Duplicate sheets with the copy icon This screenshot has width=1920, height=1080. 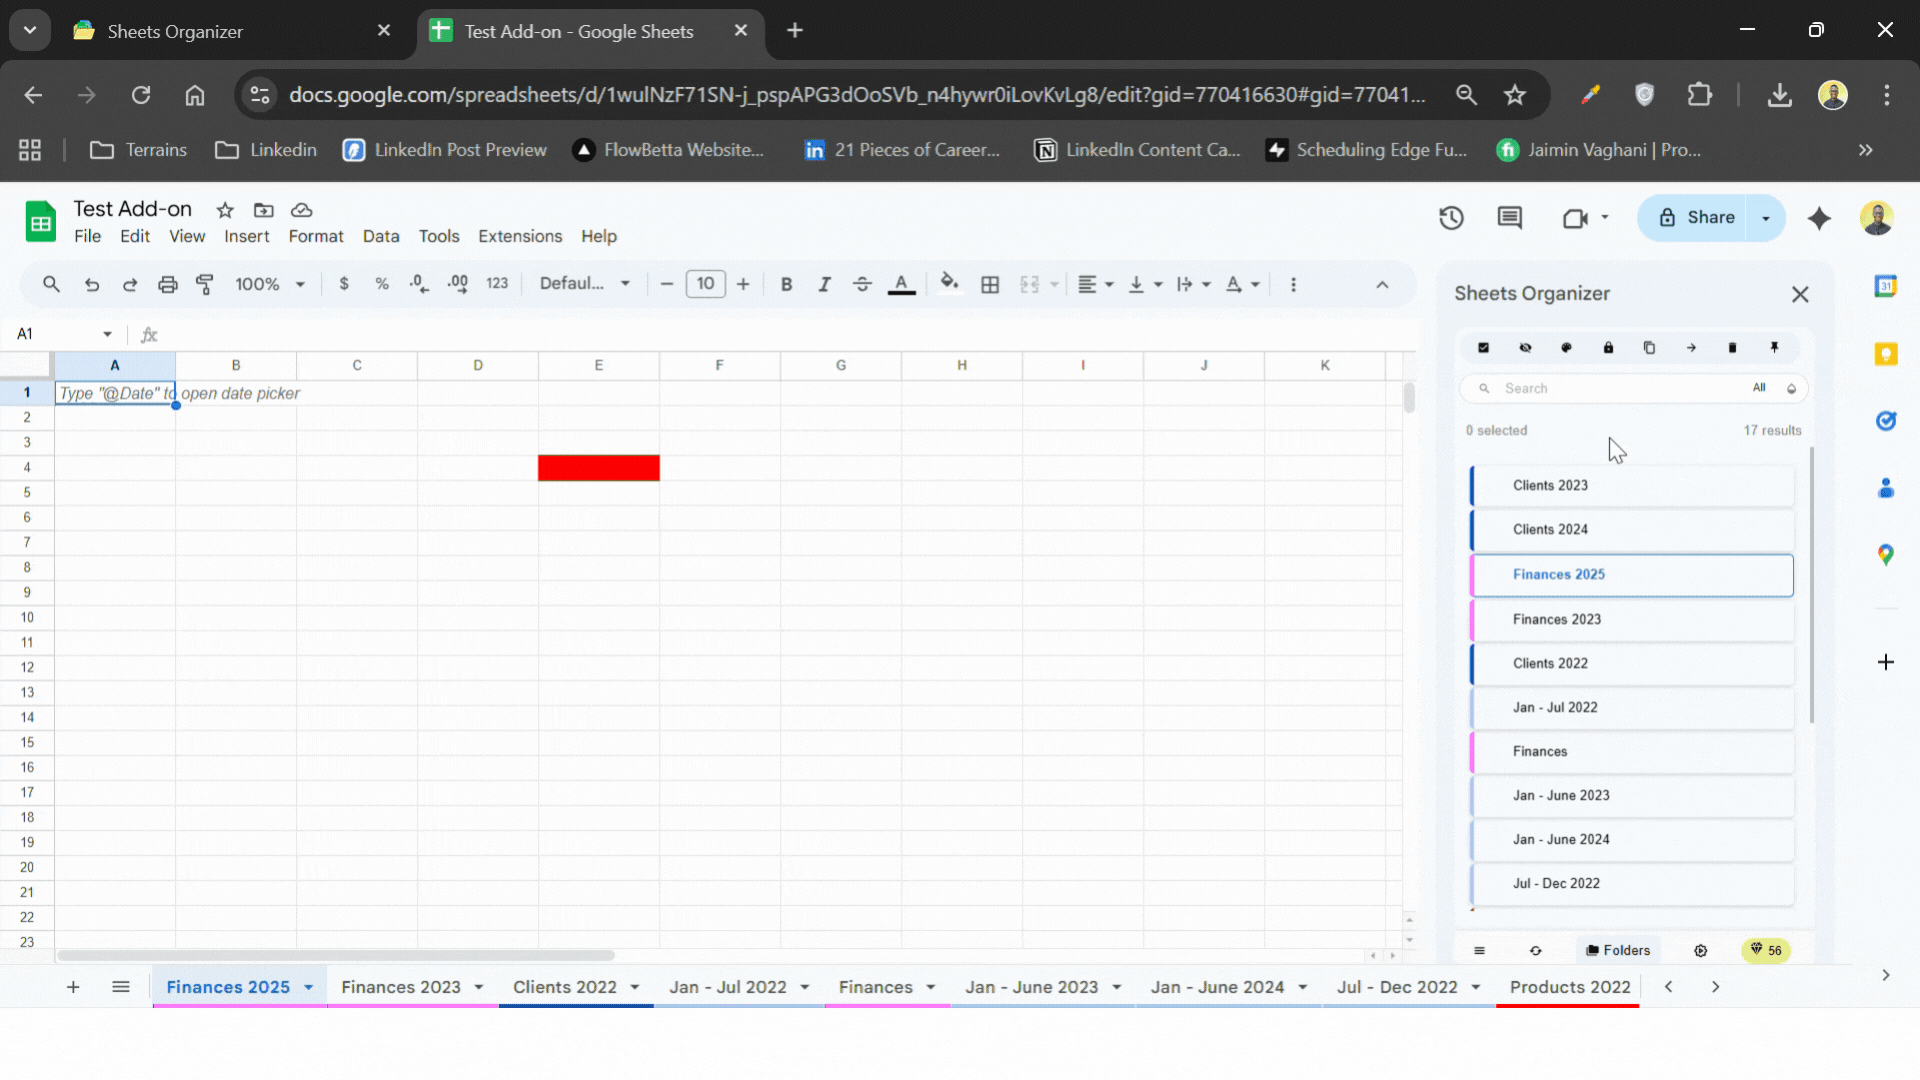[x=1650, y=348]
